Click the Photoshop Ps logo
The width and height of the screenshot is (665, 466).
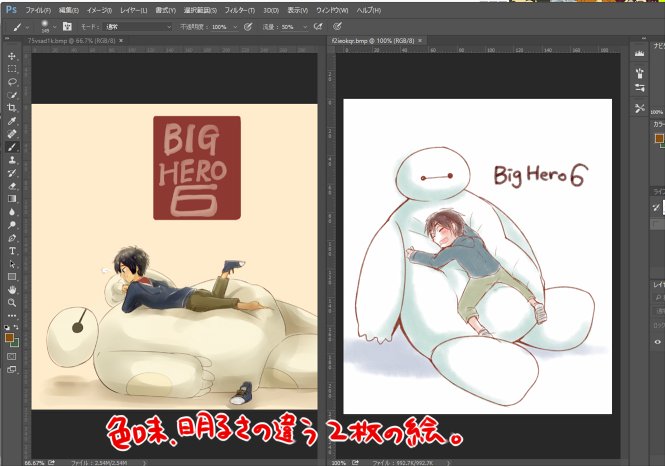point(11,9)
